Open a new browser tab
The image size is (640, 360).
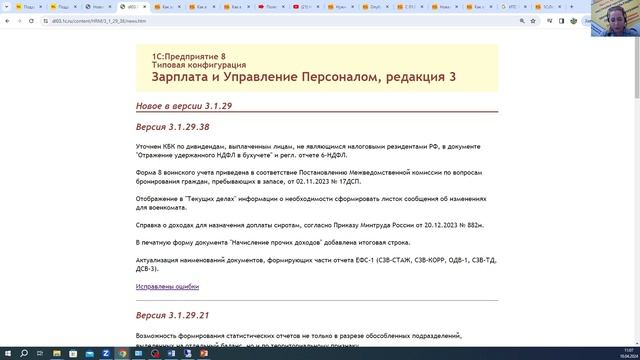[571, 7]
